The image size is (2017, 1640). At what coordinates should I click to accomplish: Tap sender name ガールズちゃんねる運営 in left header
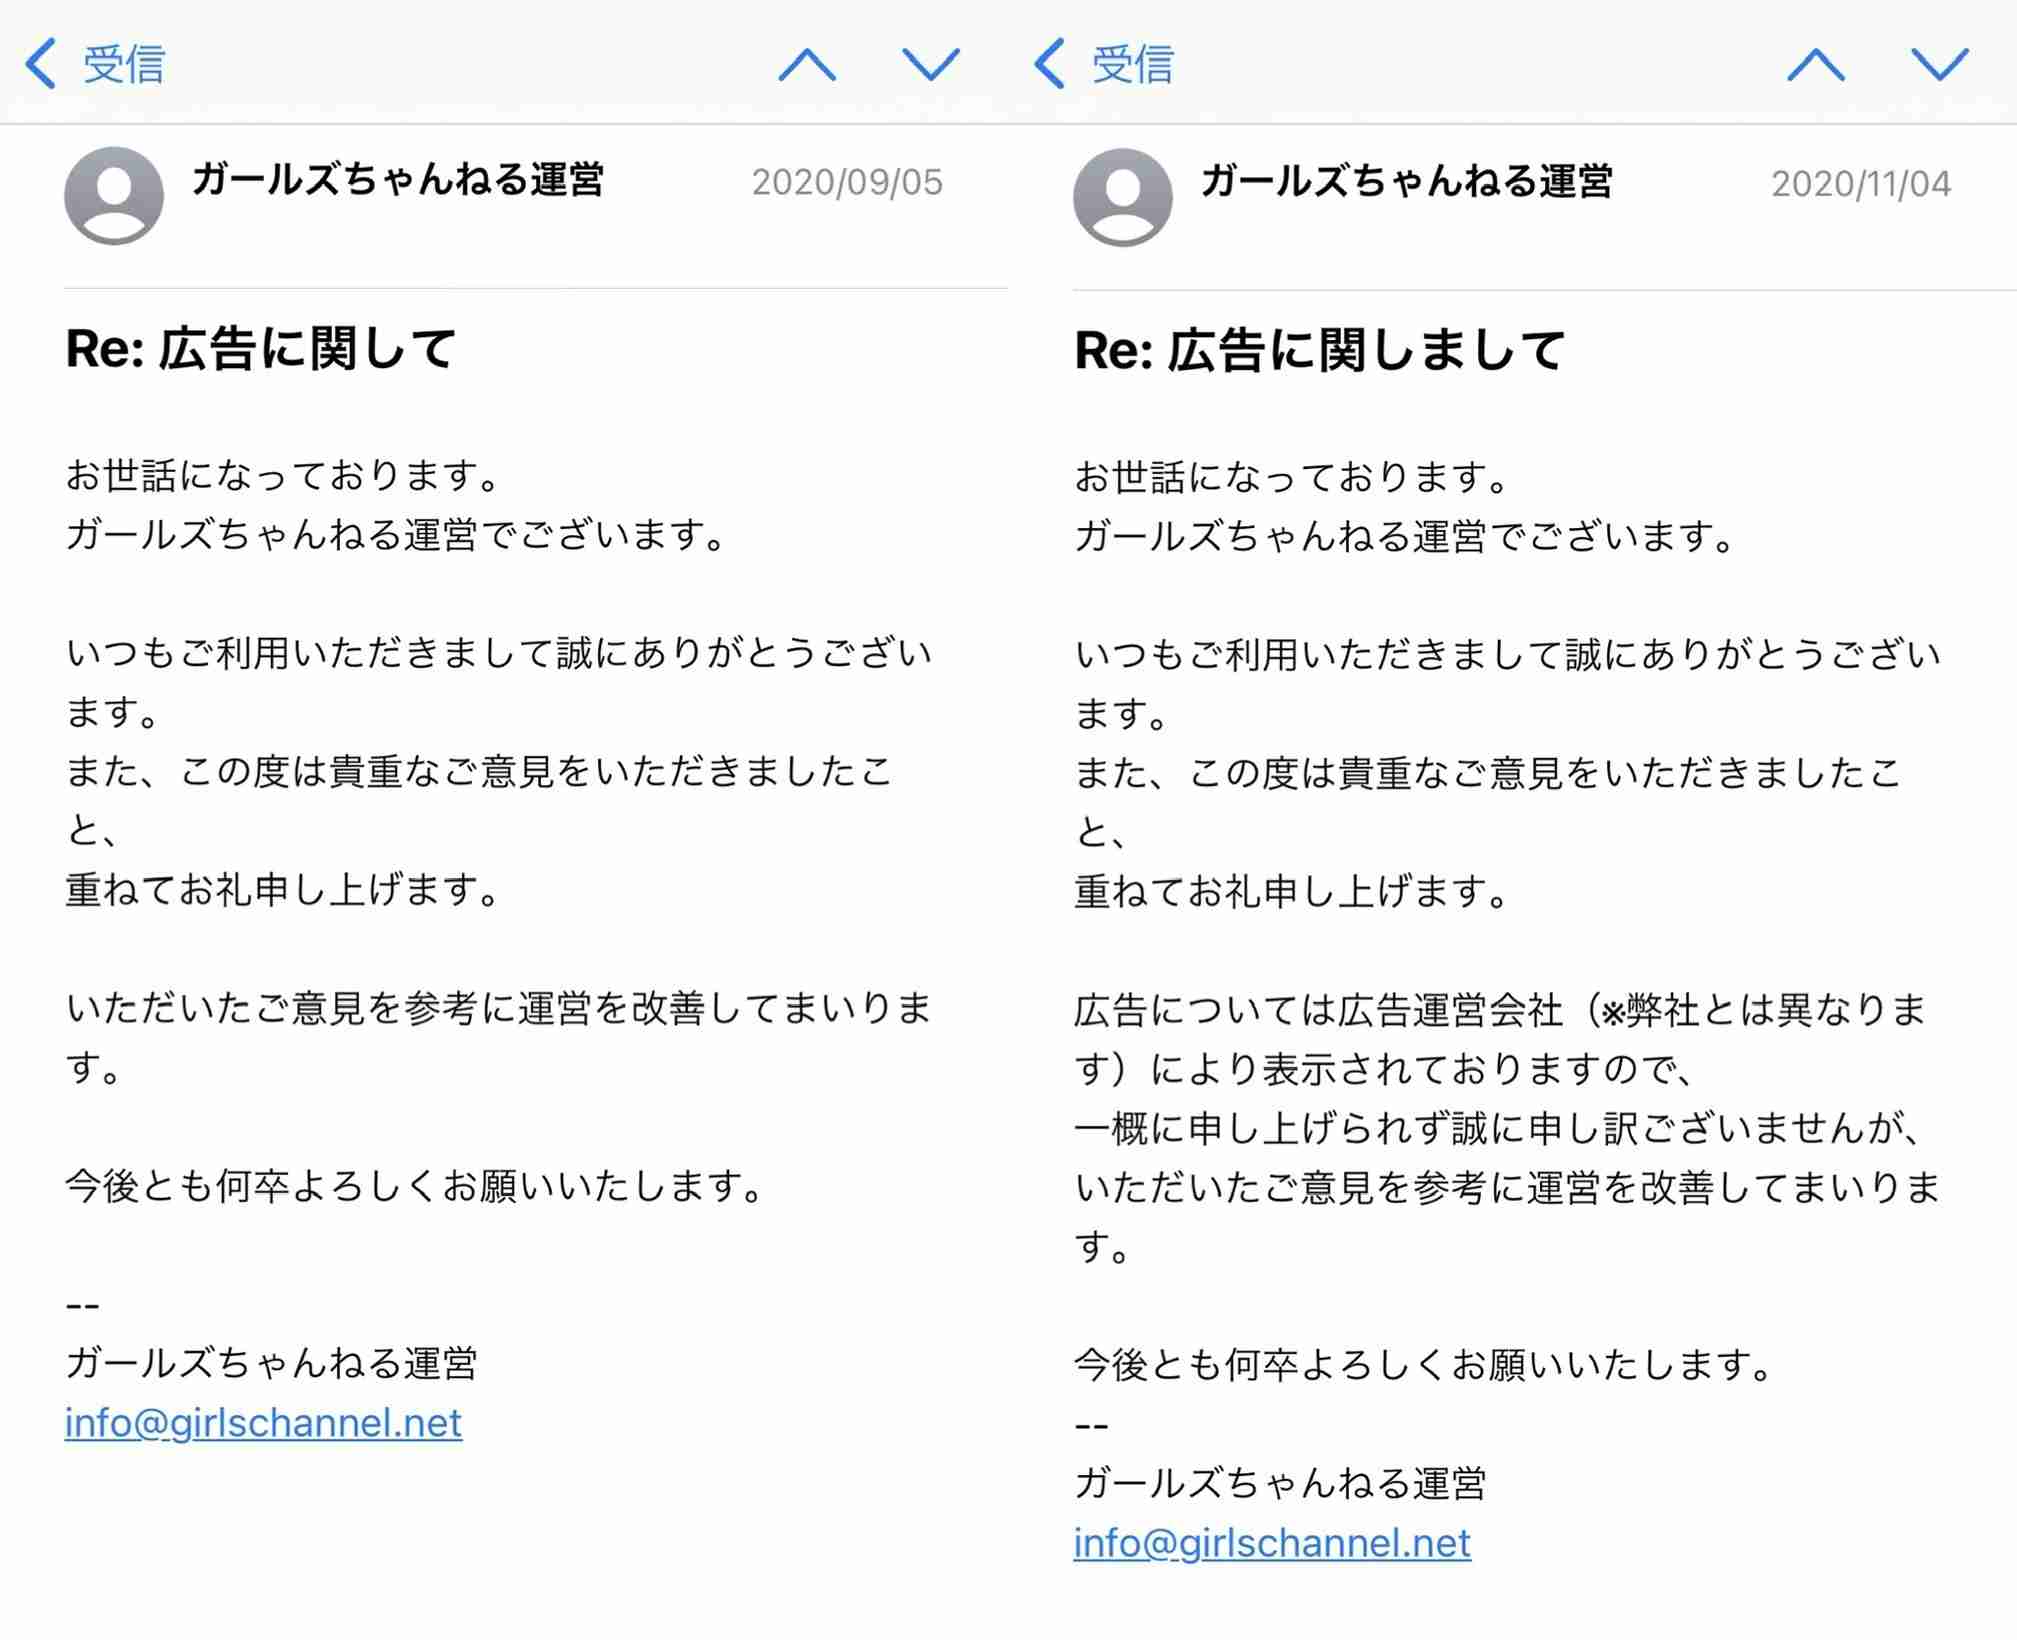point(397,180)
